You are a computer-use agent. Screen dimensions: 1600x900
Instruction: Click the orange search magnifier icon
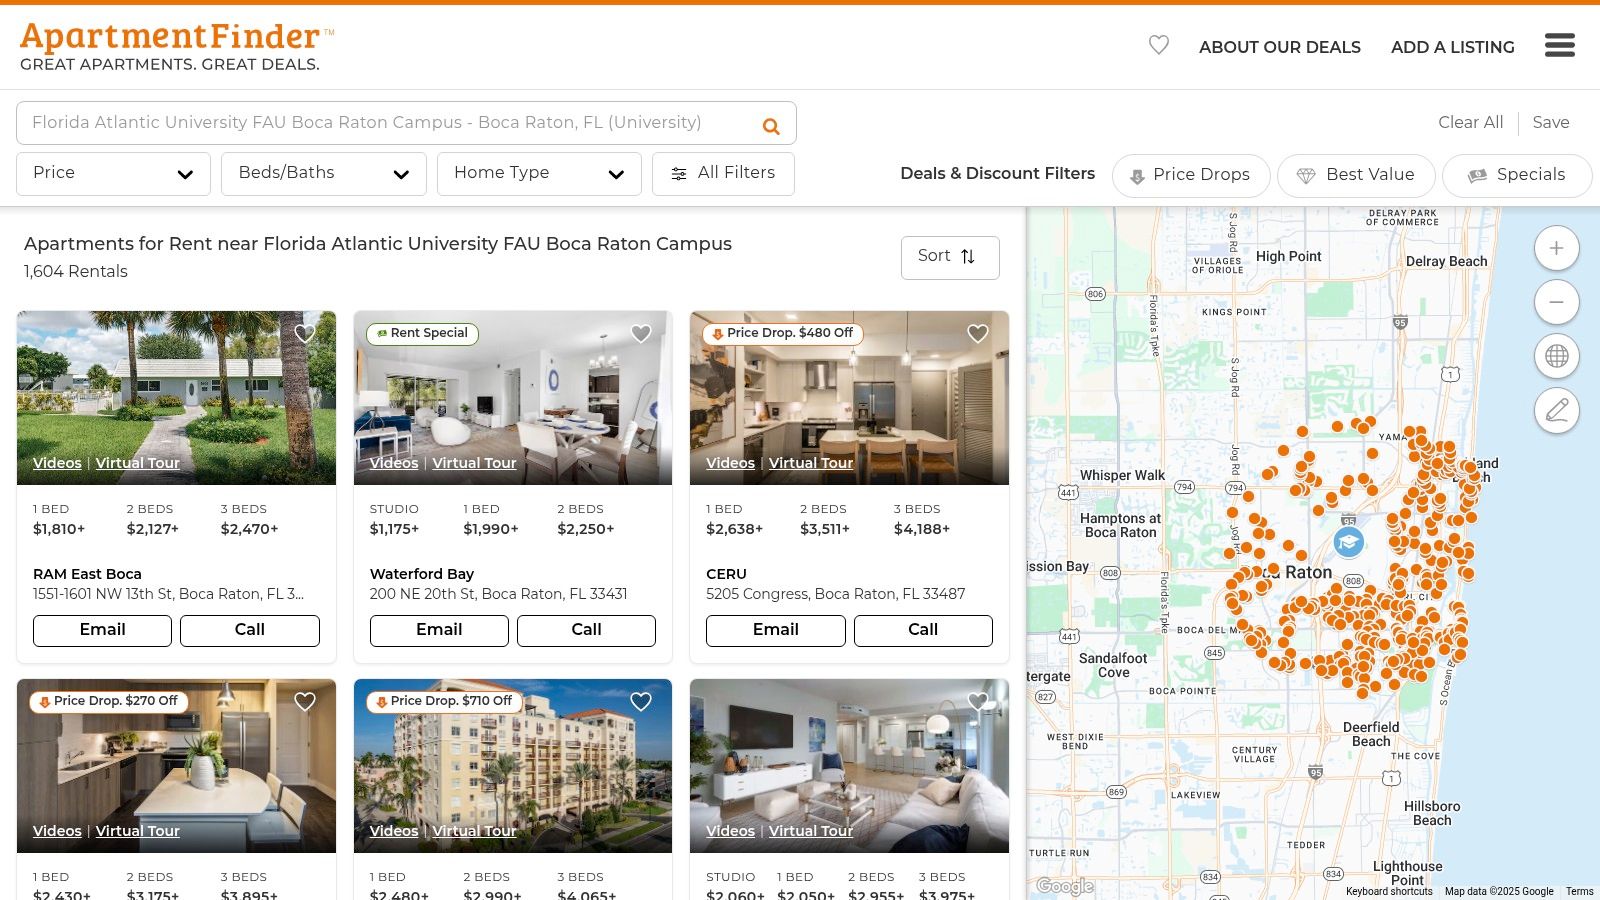click(771, 126)
